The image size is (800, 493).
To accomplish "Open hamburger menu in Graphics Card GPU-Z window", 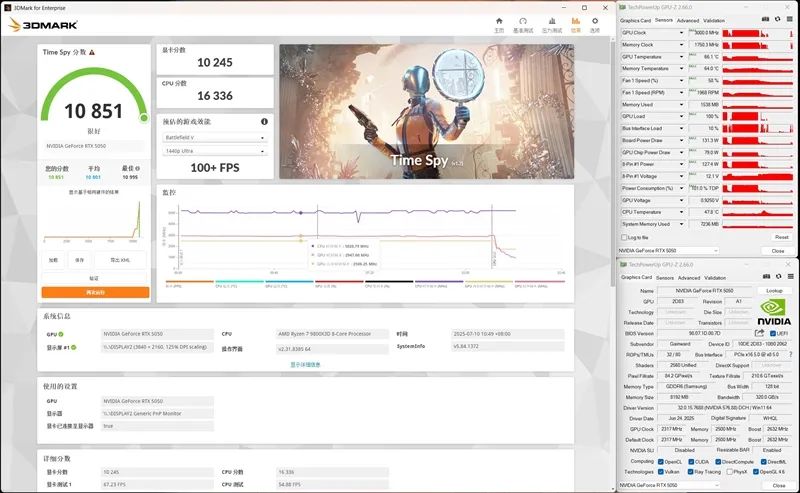I will 791,276.
